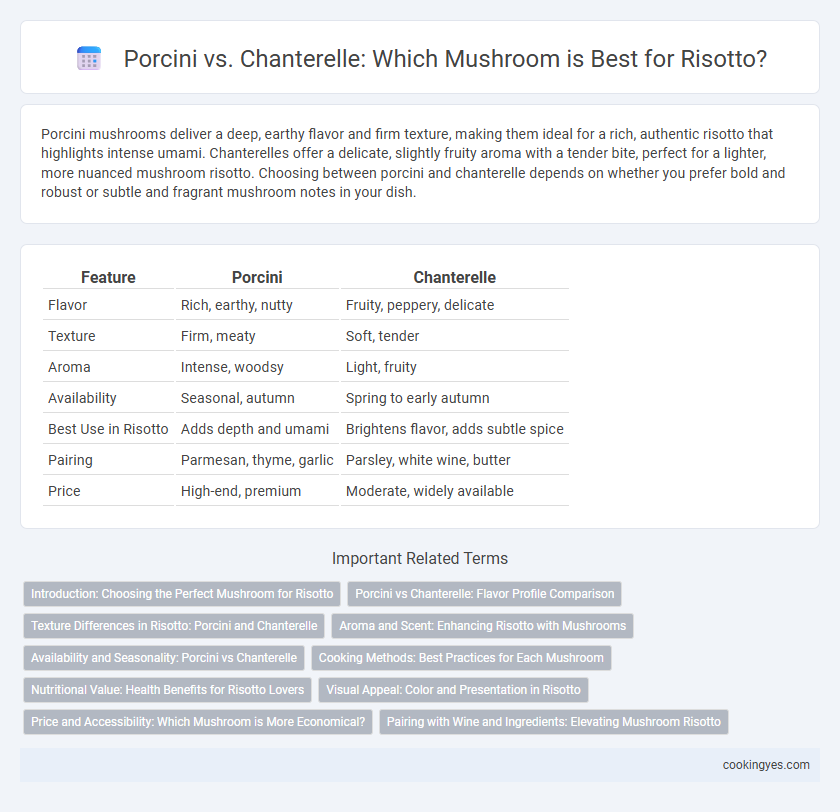This screenshot has width=840, height=812.
Task: Click the 'Chanterelle' column header
Action: click(x=455, y=277)
